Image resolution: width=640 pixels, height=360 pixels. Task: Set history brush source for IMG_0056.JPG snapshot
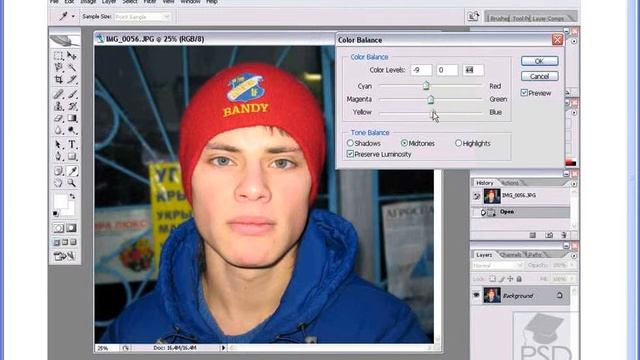477,196
